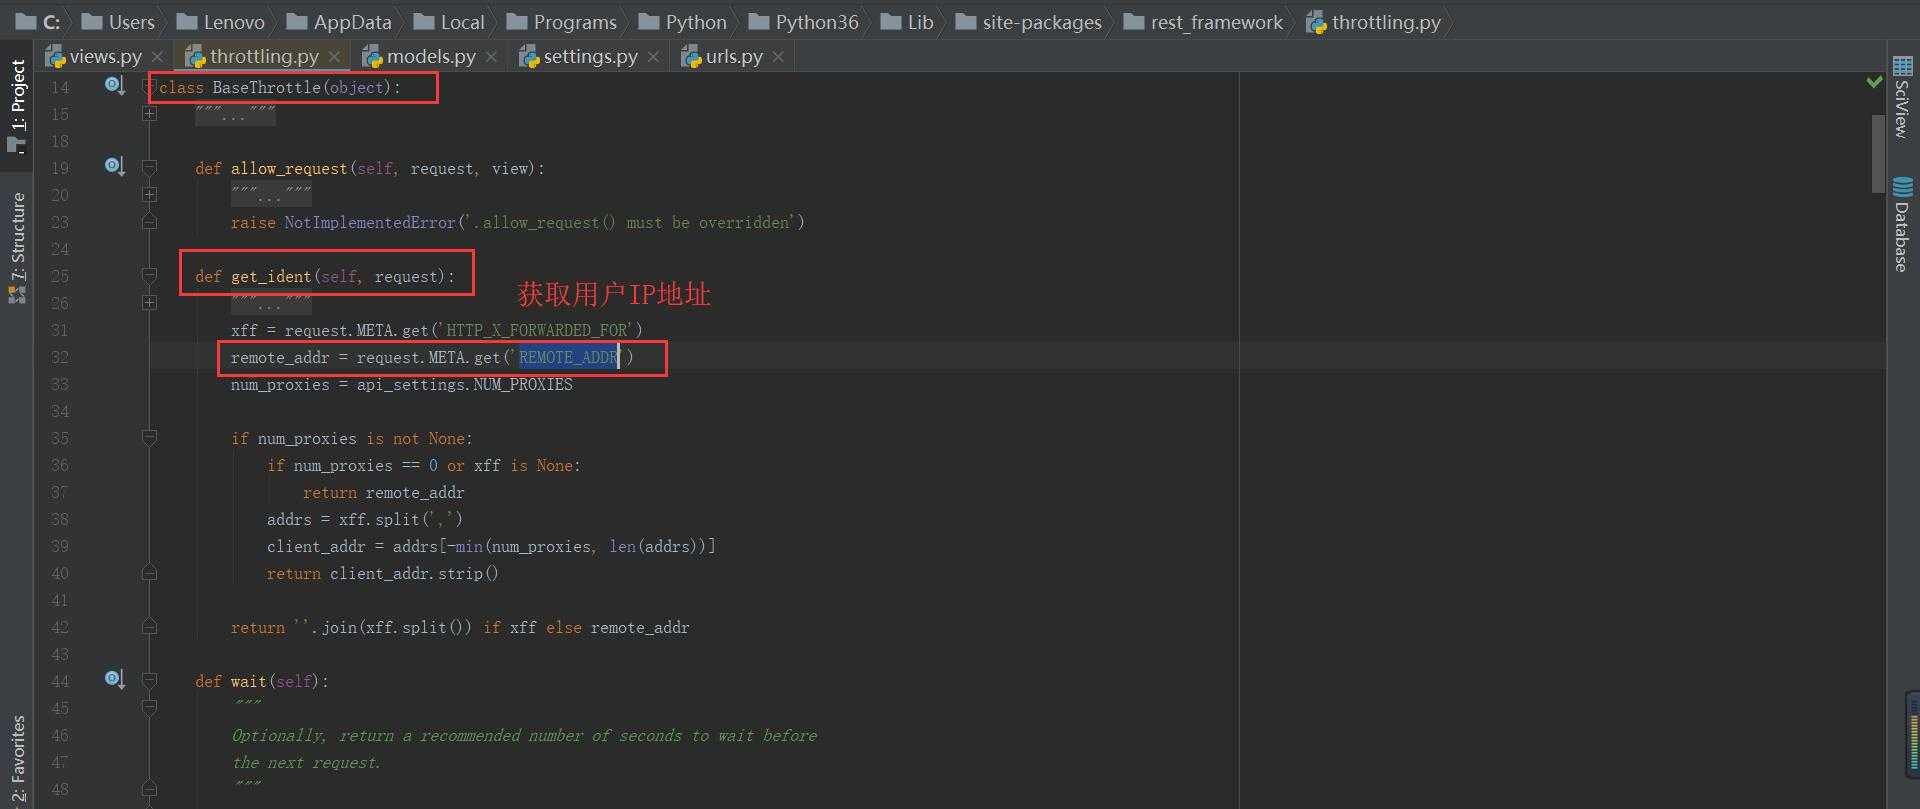Open the Favorites tool window
The width and height of the screenshot is (1920, 809).
pos(17,760)
